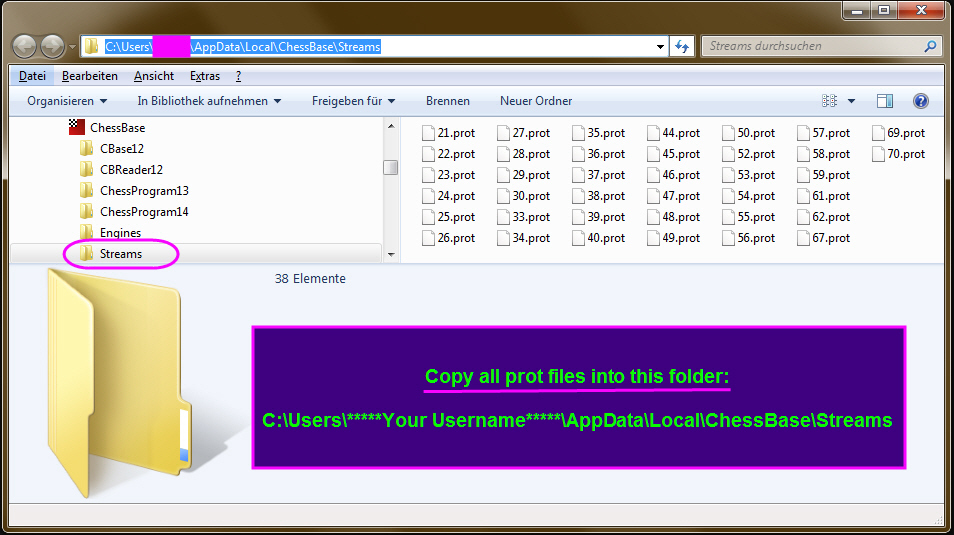Refresh the Streams folder view
Viewport: 954px width, 535px height.
pos(682,47)
